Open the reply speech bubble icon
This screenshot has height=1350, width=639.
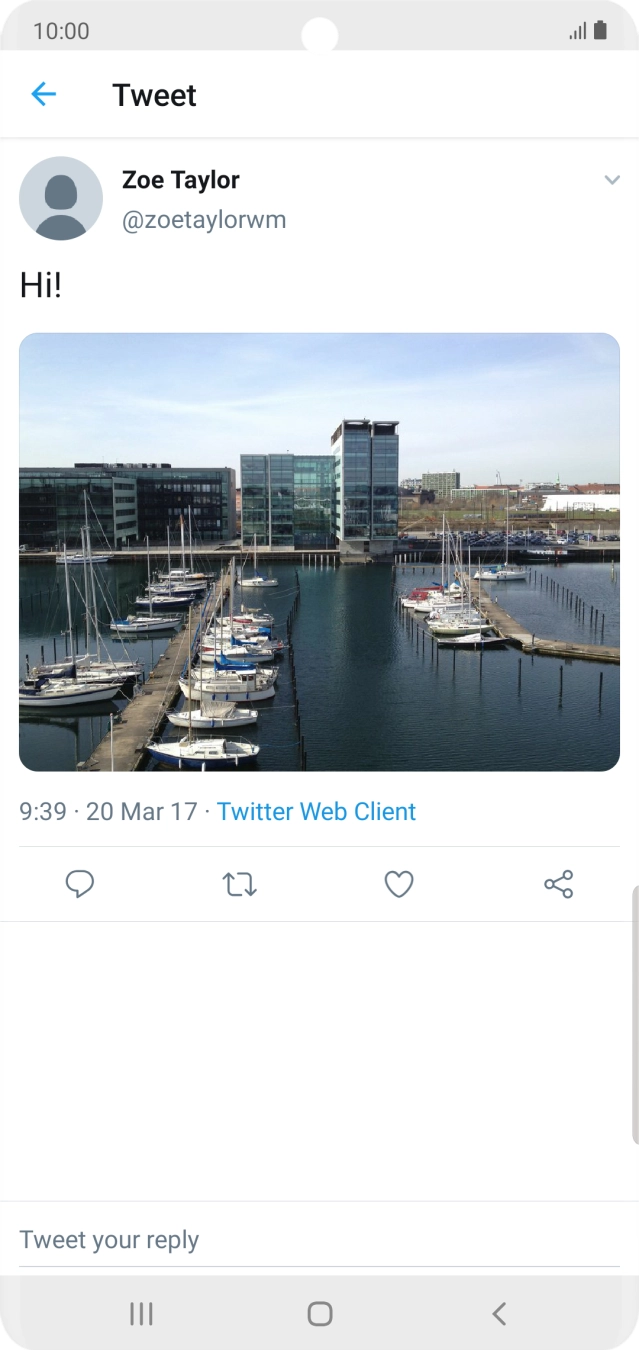80,884
